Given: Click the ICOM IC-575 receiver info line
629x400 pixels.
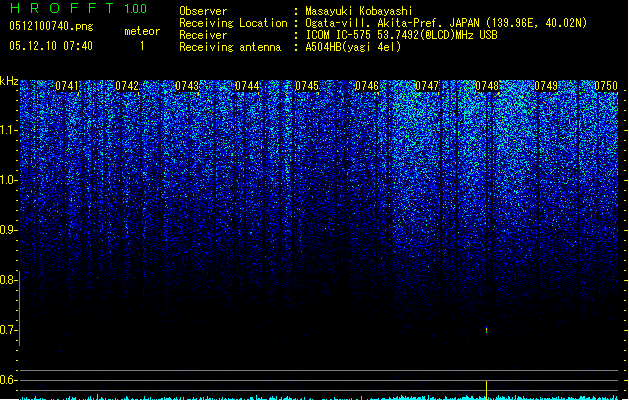Looking at the screenshot, I should pyautogui.click(x=401, y=35).
